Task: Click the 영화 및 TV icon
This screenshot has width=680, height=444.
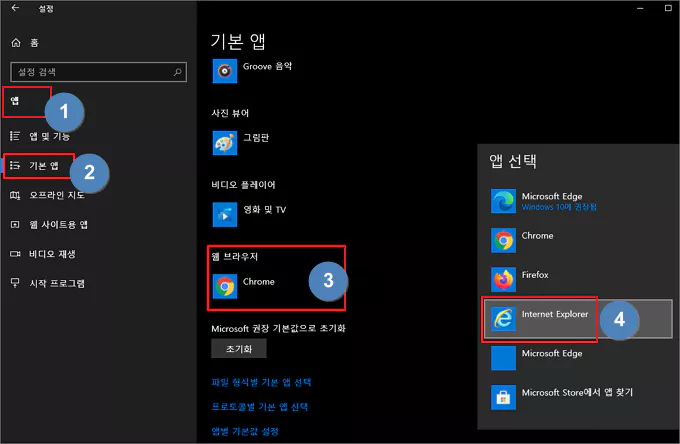Action: tap(225, 215)
